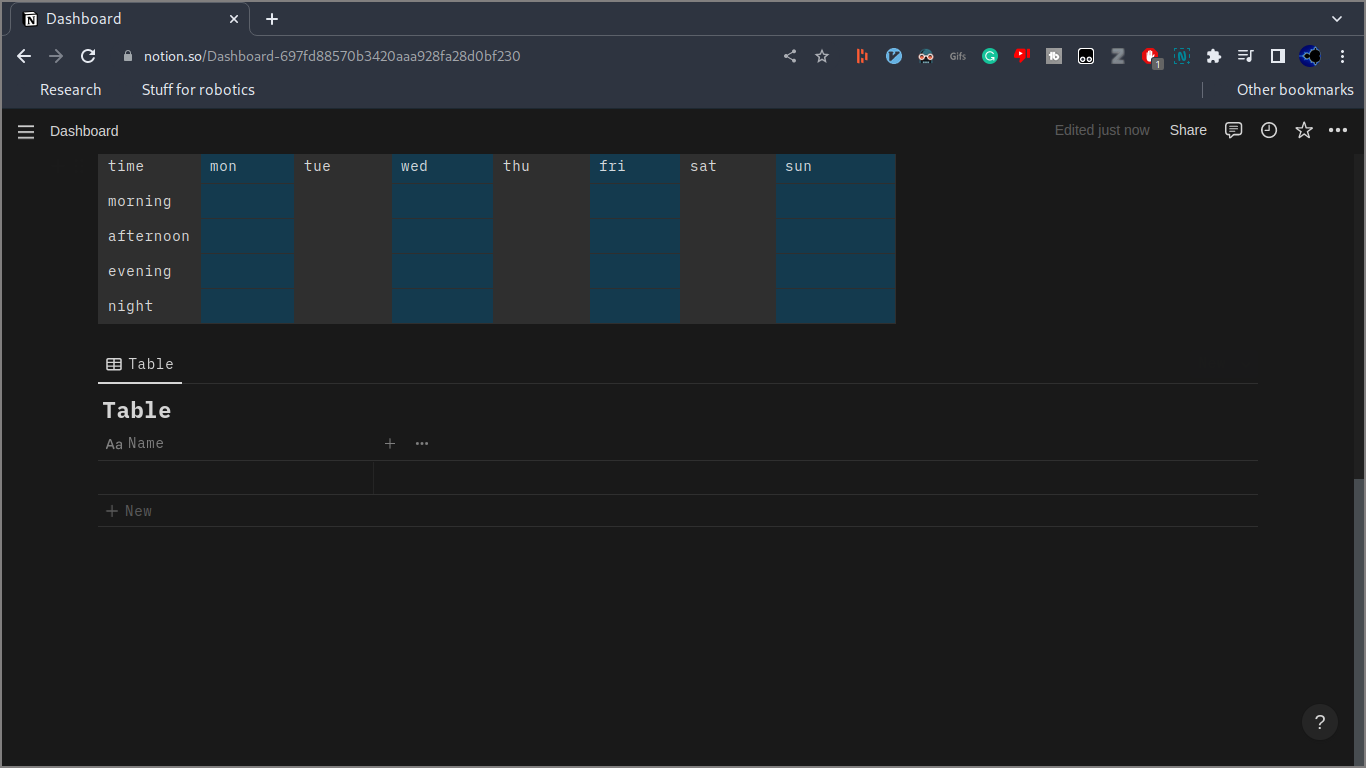Favorite this page with star icon
1366x768 pixels.
click(x=1304, y=130)
